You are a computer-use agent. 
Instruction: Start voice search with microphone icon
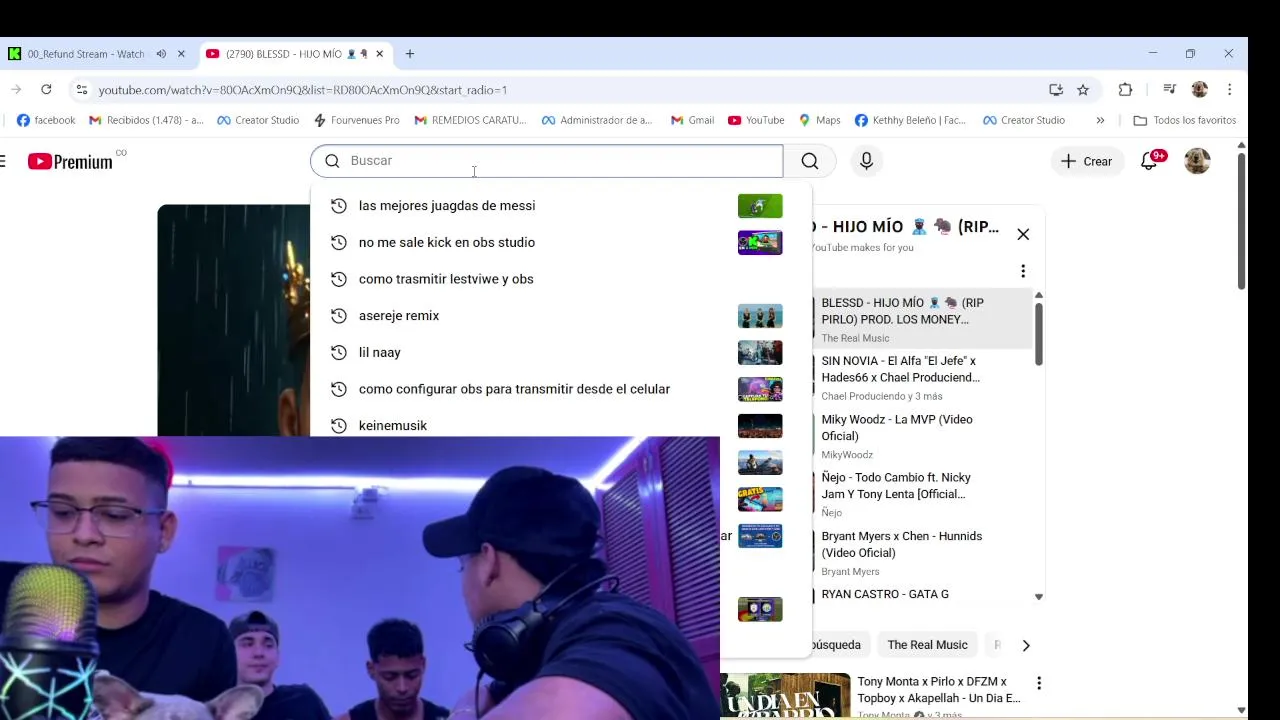(866, 161)
